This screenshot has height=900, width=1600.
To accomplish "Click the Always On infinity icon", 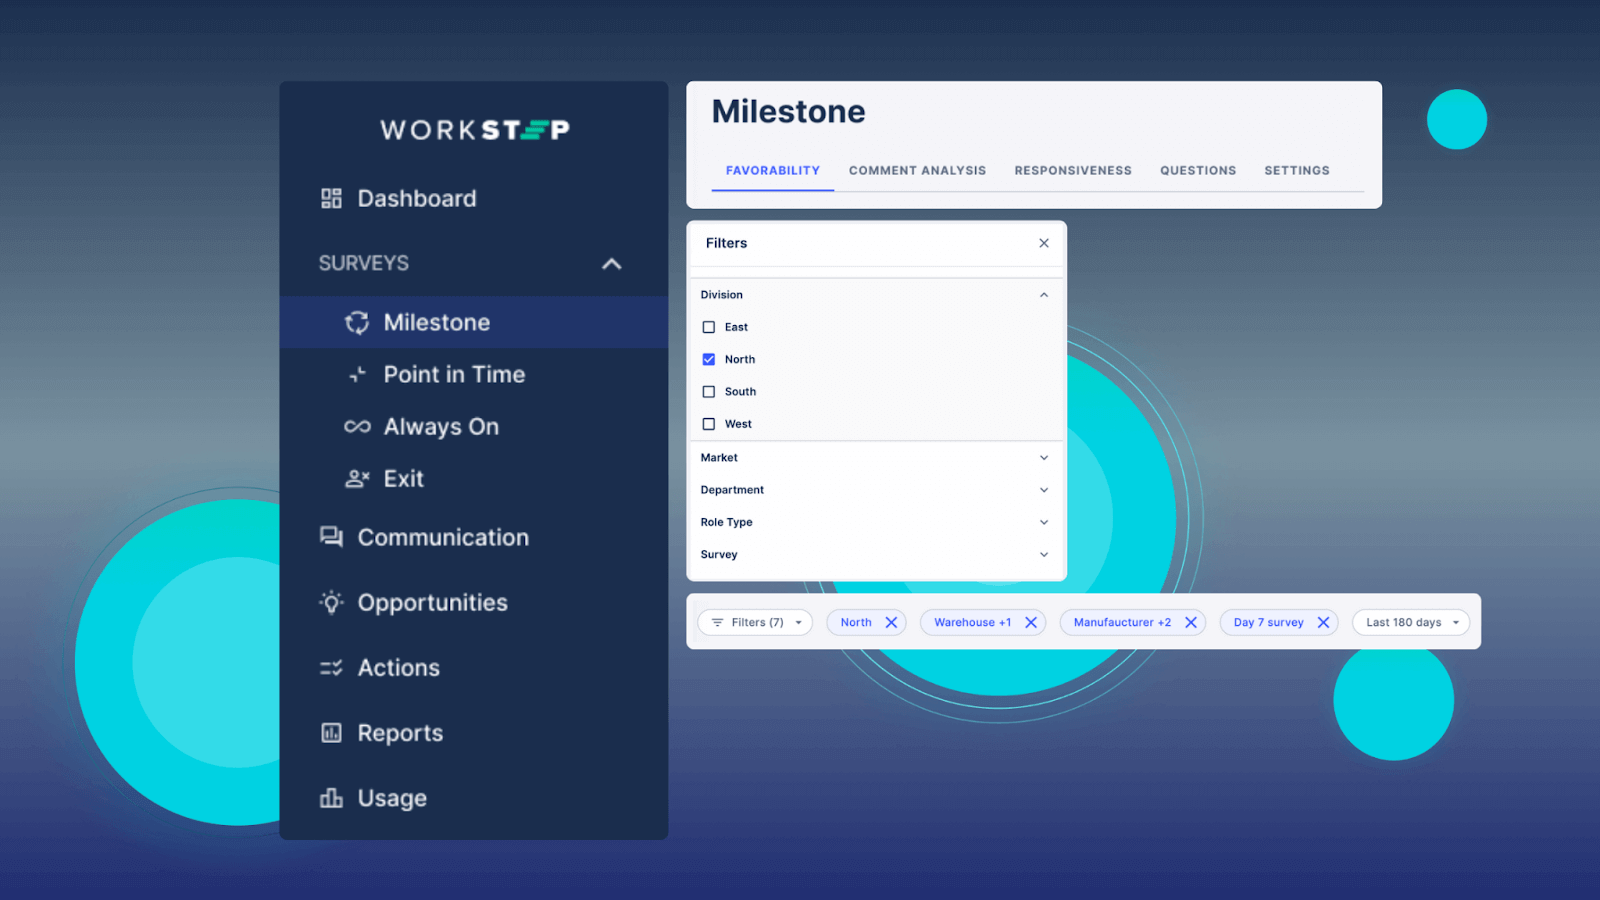I will (x=357, y=427).
